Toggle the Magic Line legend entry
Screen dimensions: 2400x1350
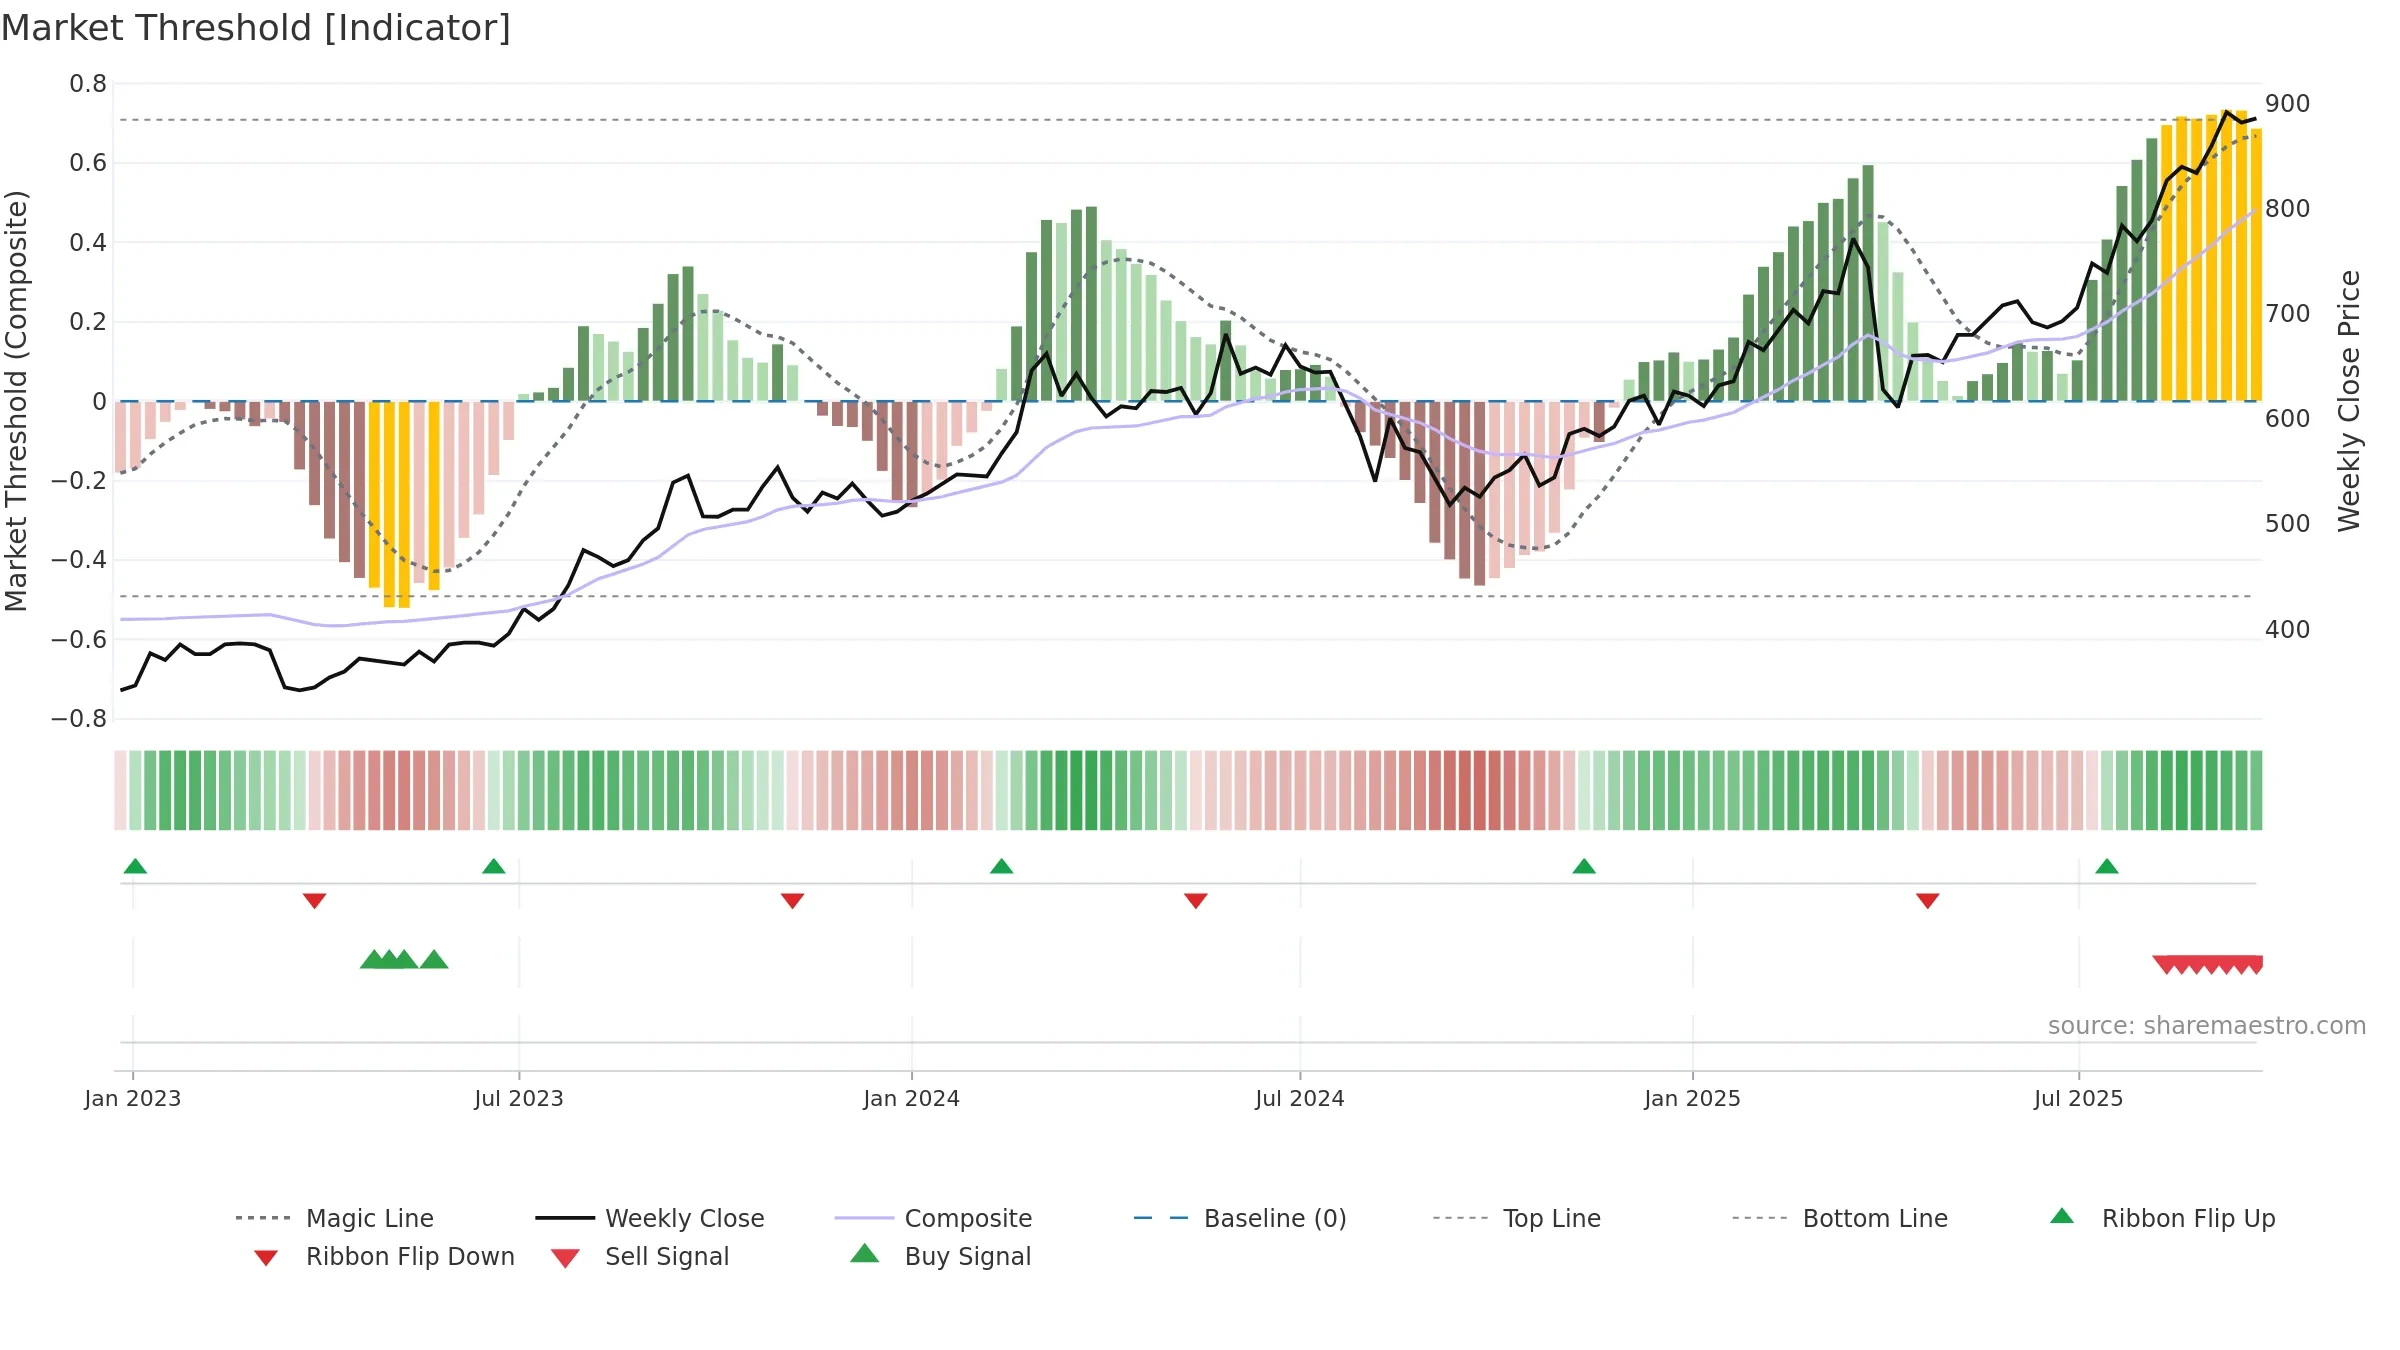(334, 1218)
